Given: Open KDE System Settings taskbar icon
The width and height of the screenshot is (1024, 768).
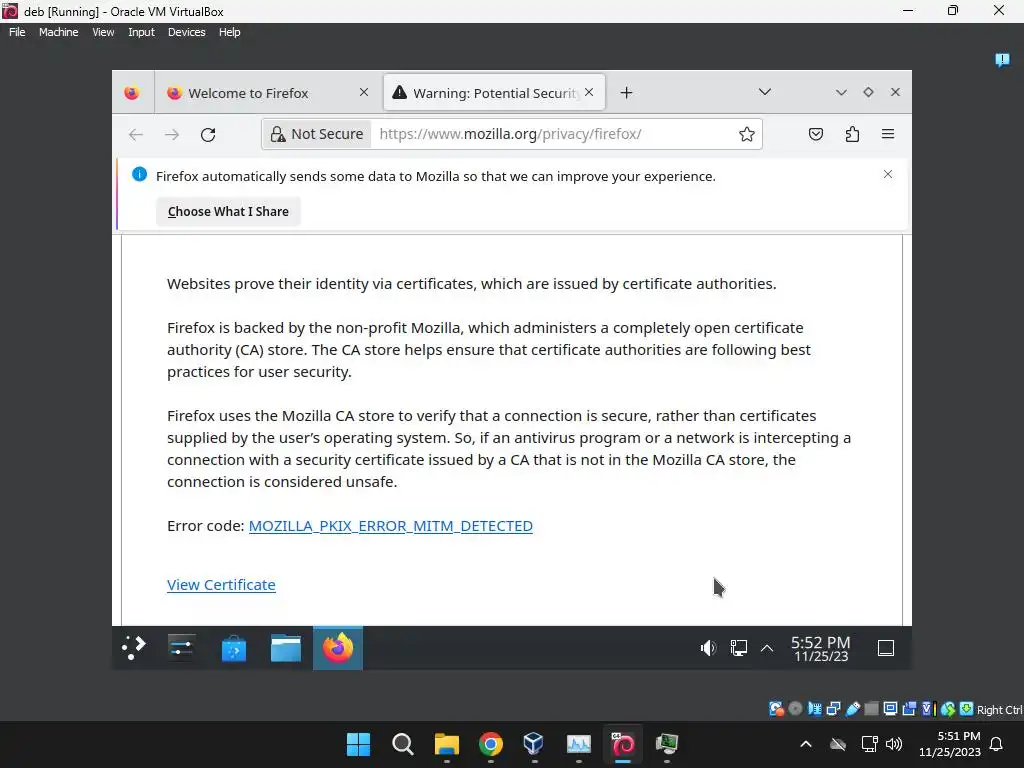Looking at the screenshot, I should [x=181, y=648].
